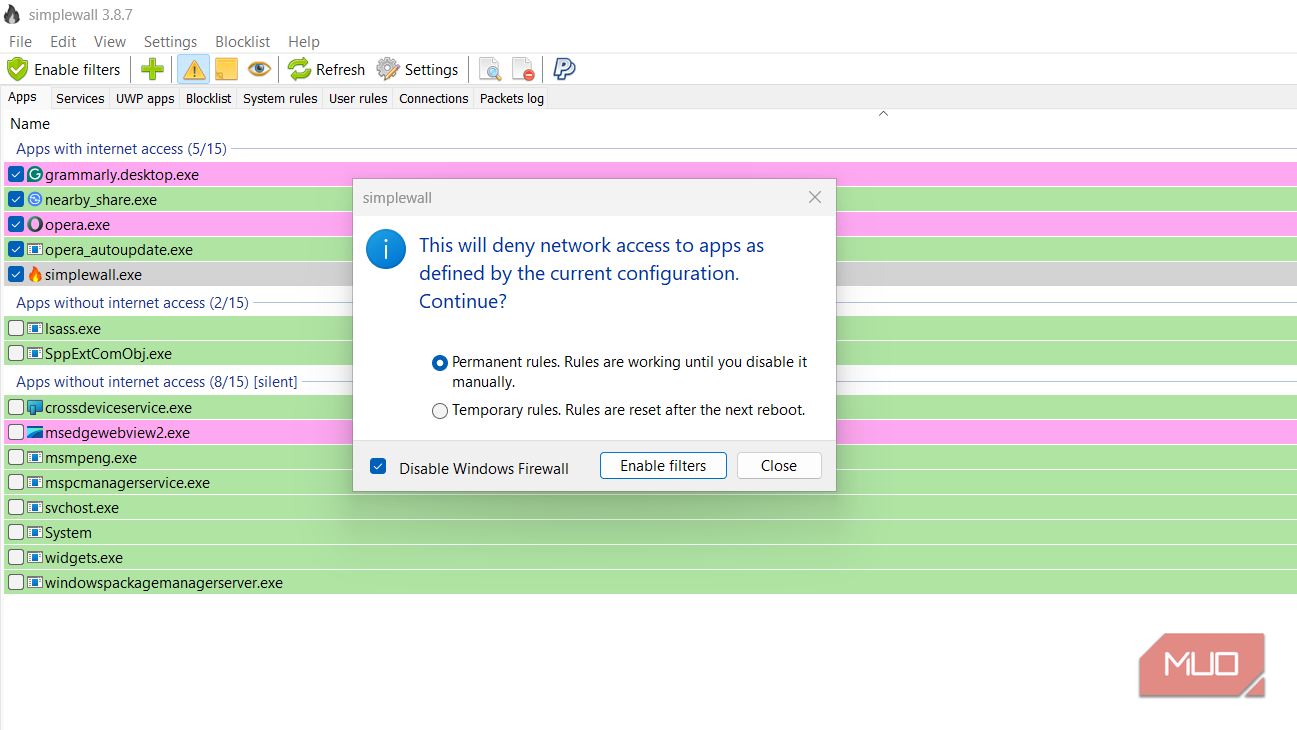Screen dimensions: 1297x730
Task: Click the msedgewebview2.exe app icon
Action: pyautogui.click(x=35, y=432)
